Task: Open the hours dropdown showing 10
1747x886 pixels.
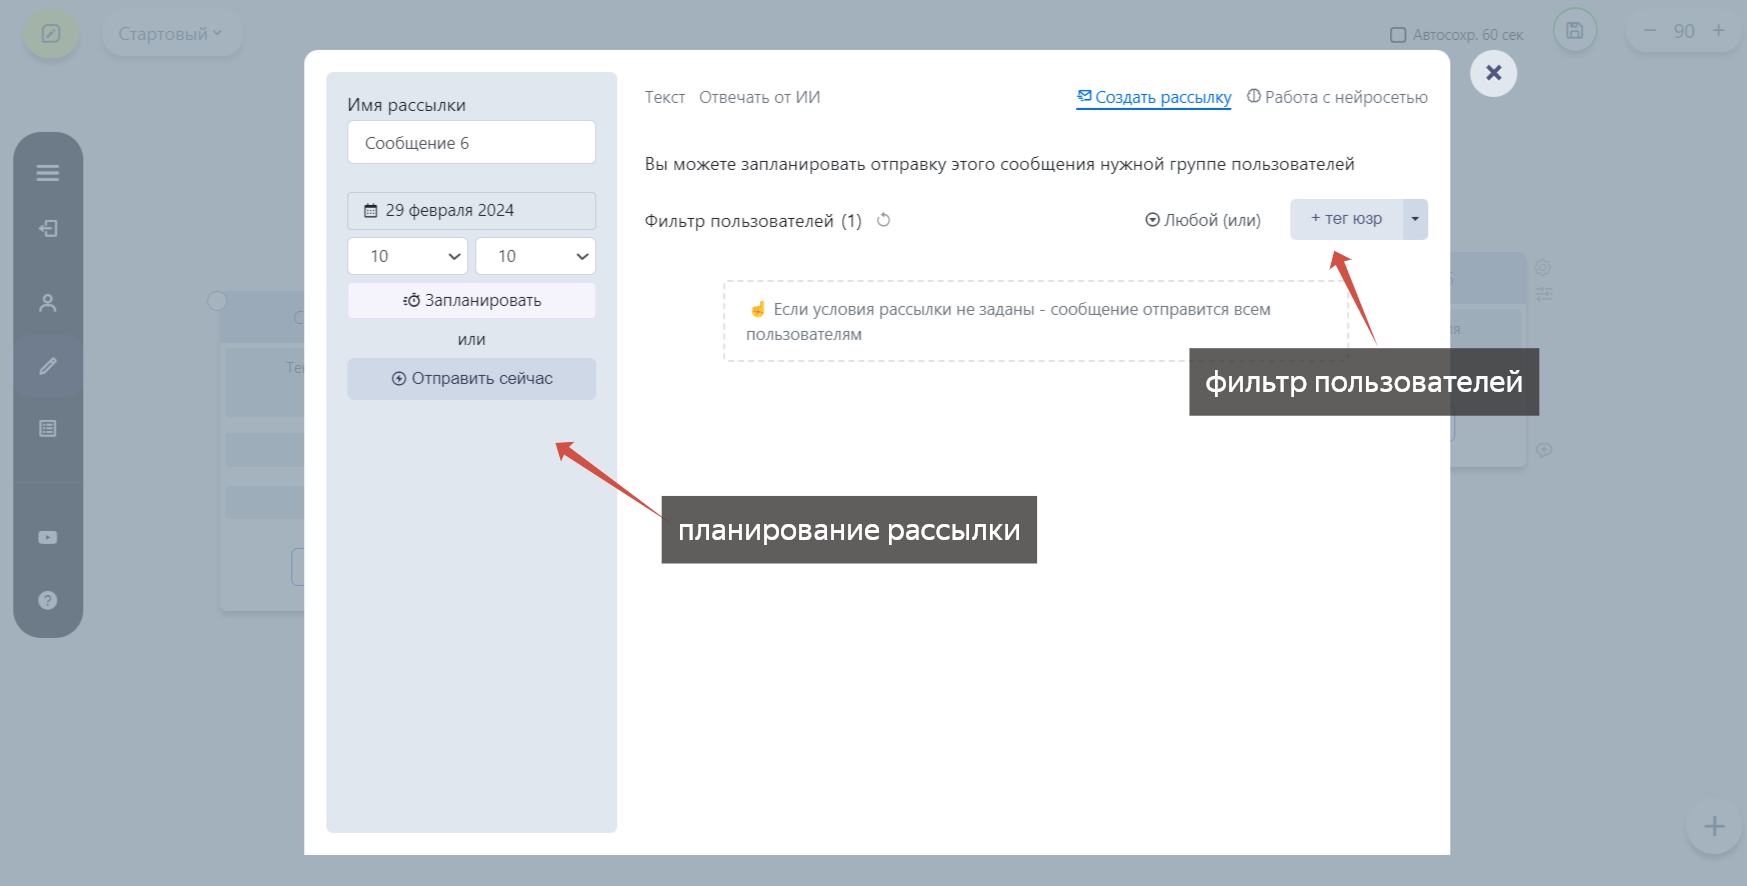Action: coord(407,256)
